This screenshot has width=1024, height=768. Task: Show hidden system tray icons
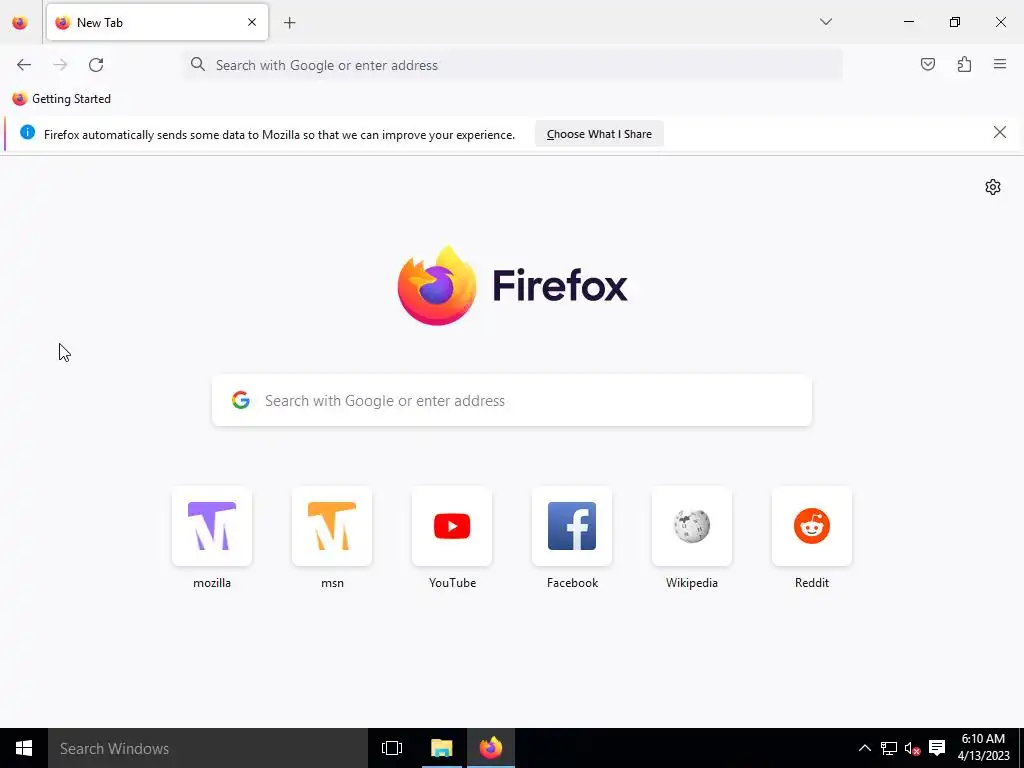[864, 748]
